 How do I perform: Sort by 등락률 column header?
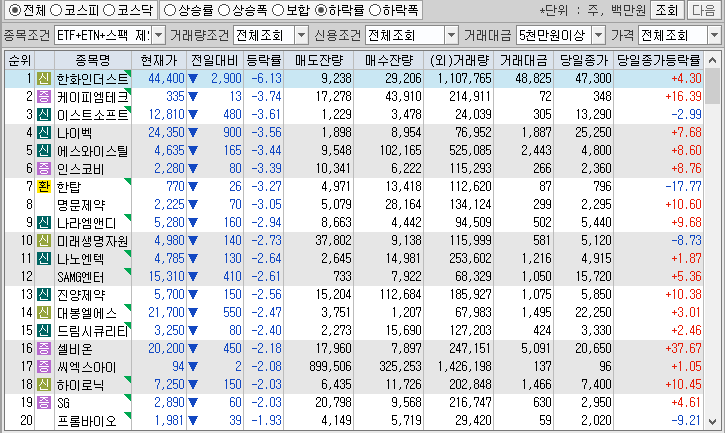(x=264, y=60)
